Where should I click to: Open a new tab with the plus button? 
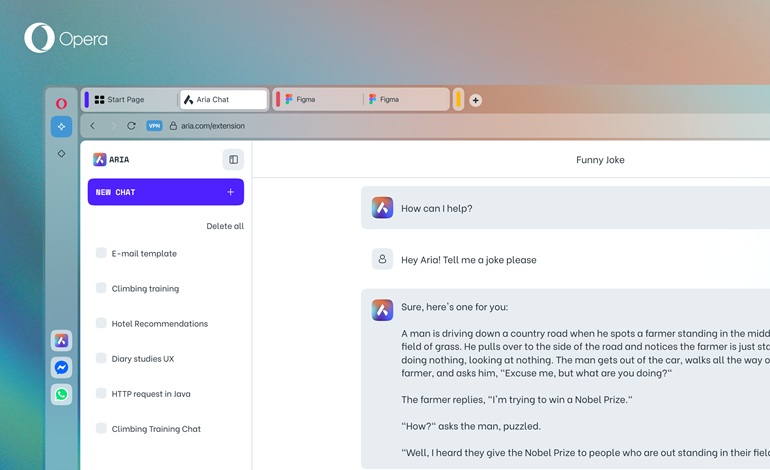click(475, 100)
